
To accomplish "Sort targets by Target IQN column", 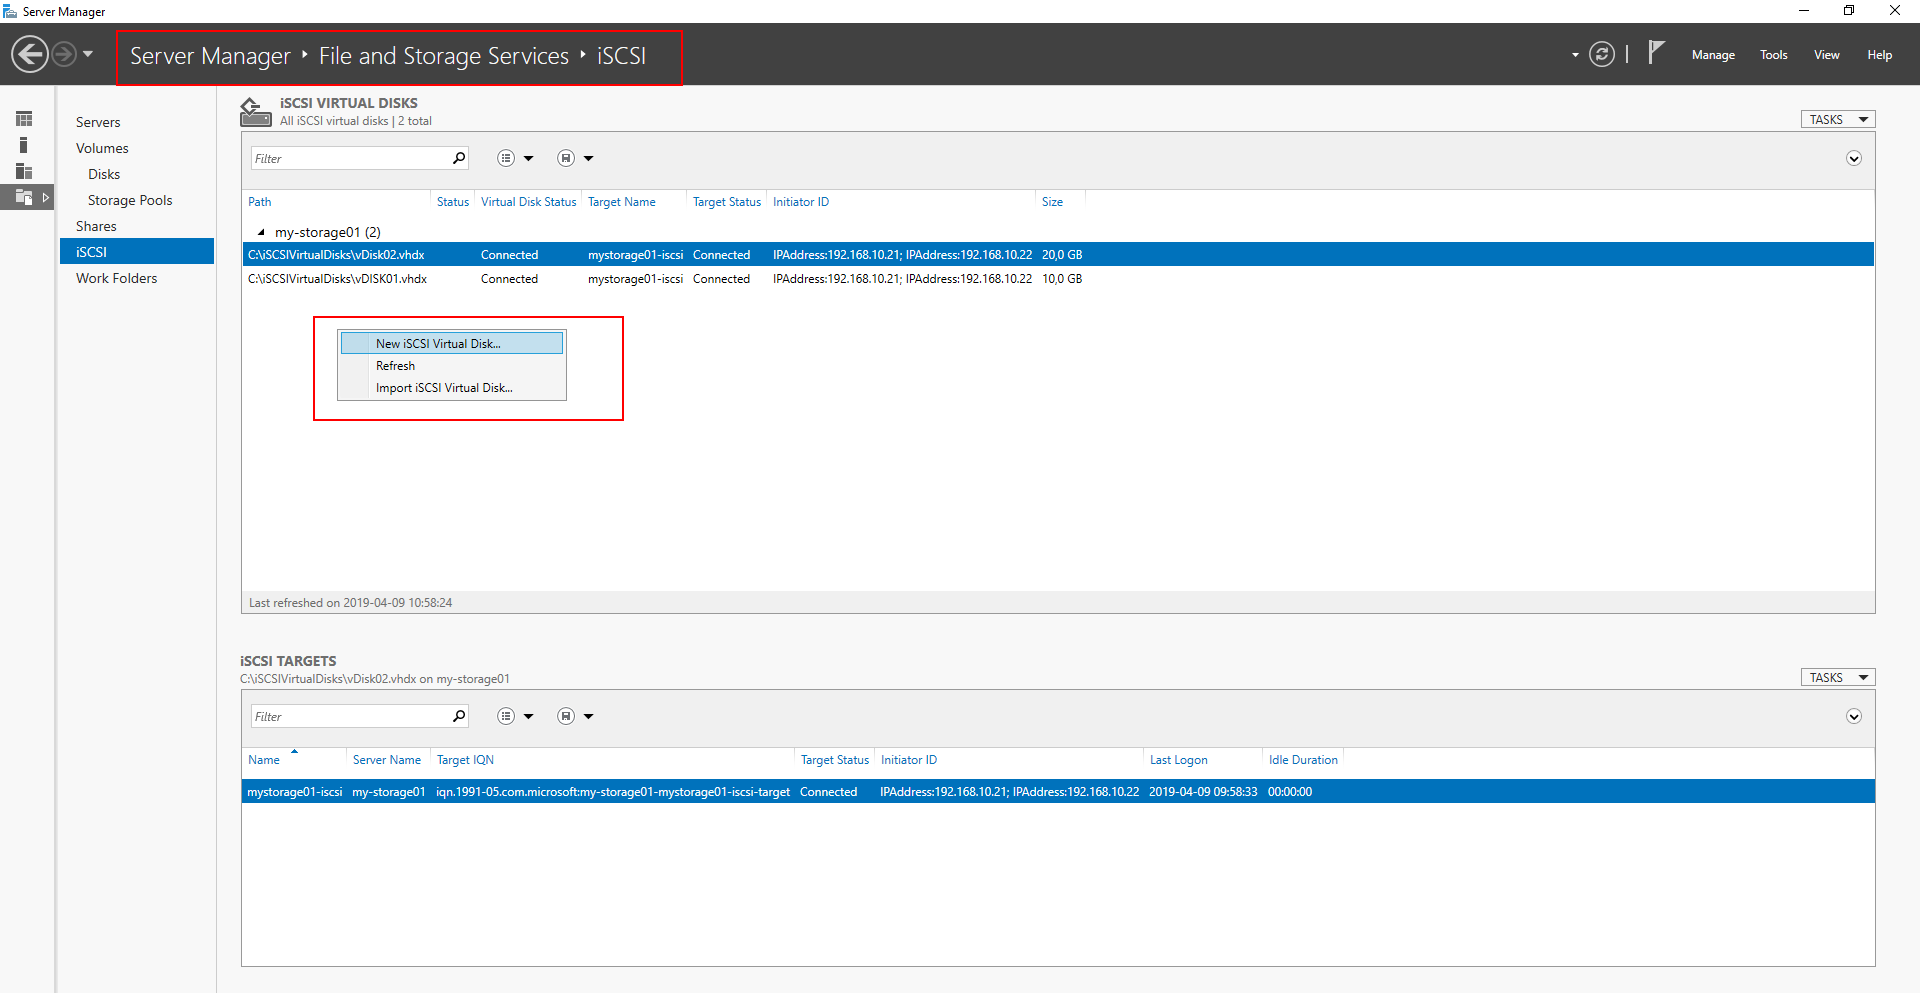I will point(465,760).
